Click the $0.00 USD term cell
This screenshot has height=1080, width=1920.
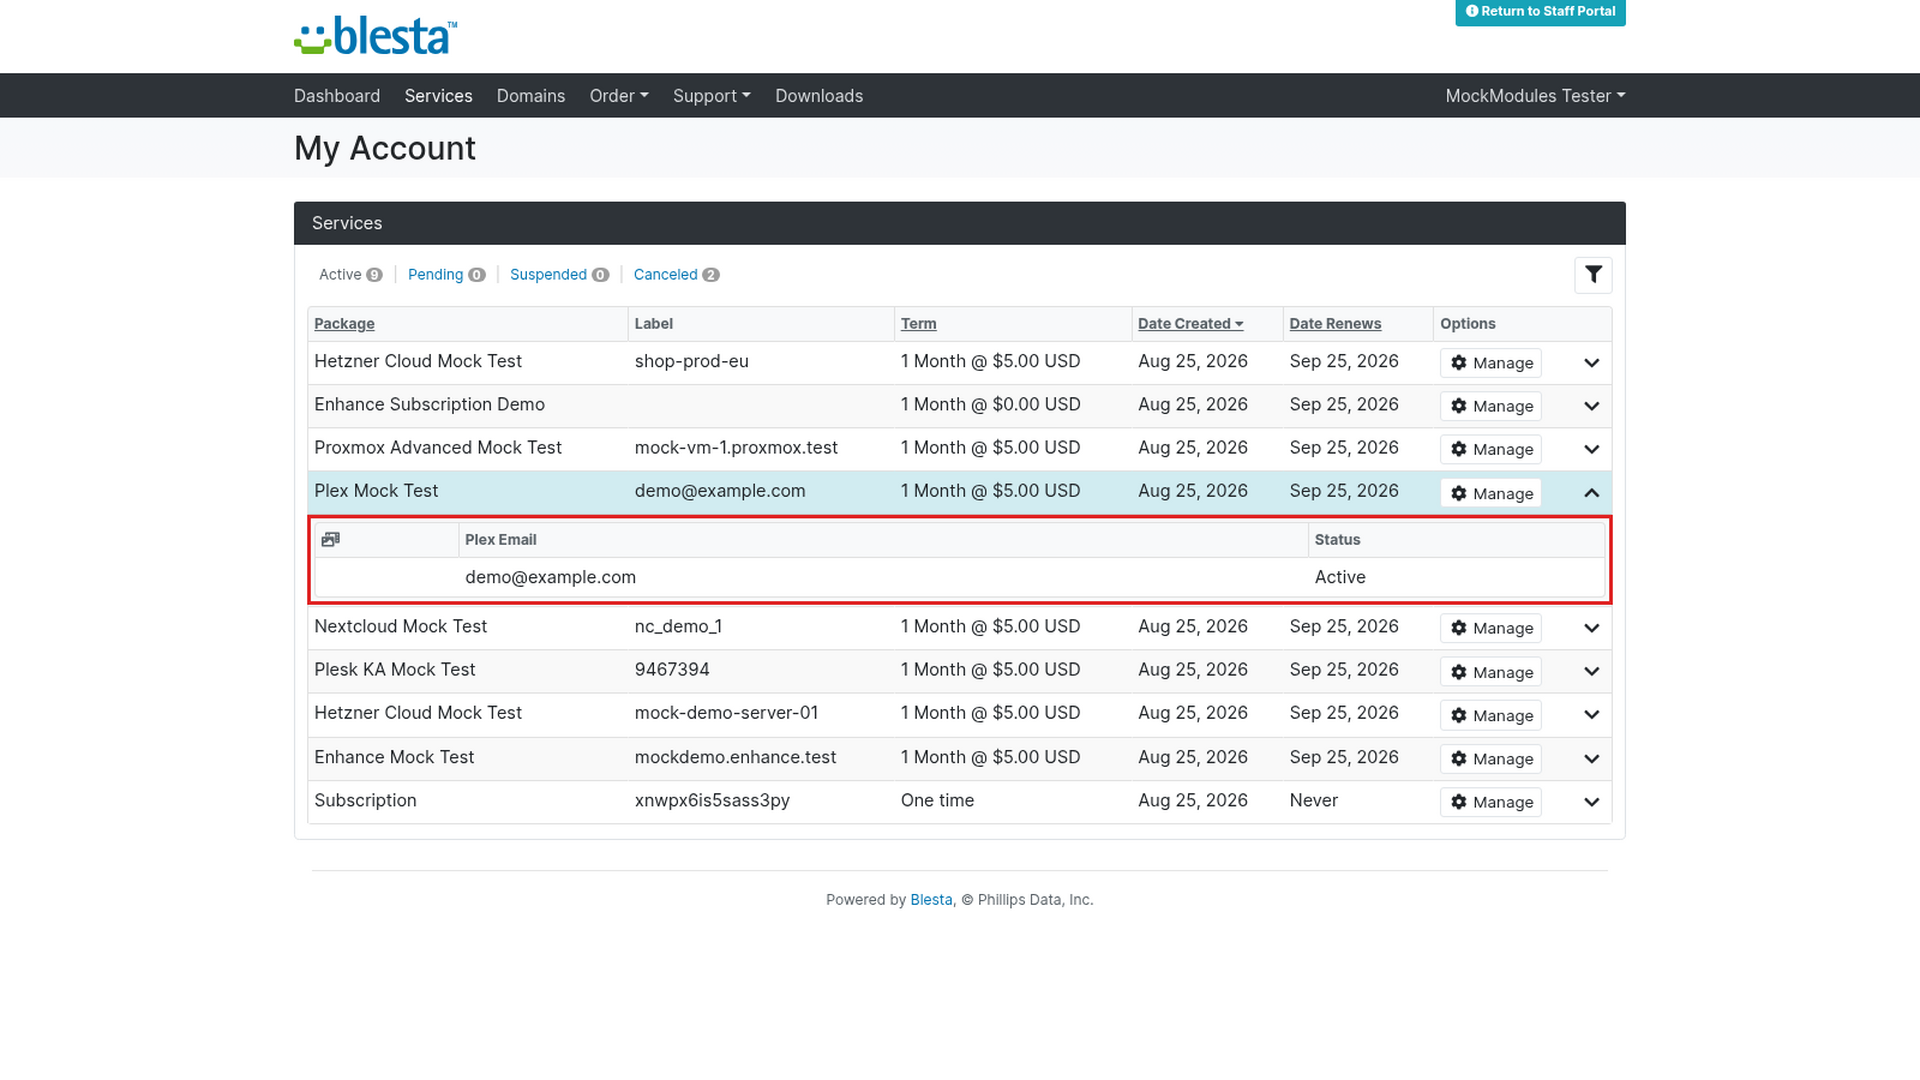click(x=990, y=405)
